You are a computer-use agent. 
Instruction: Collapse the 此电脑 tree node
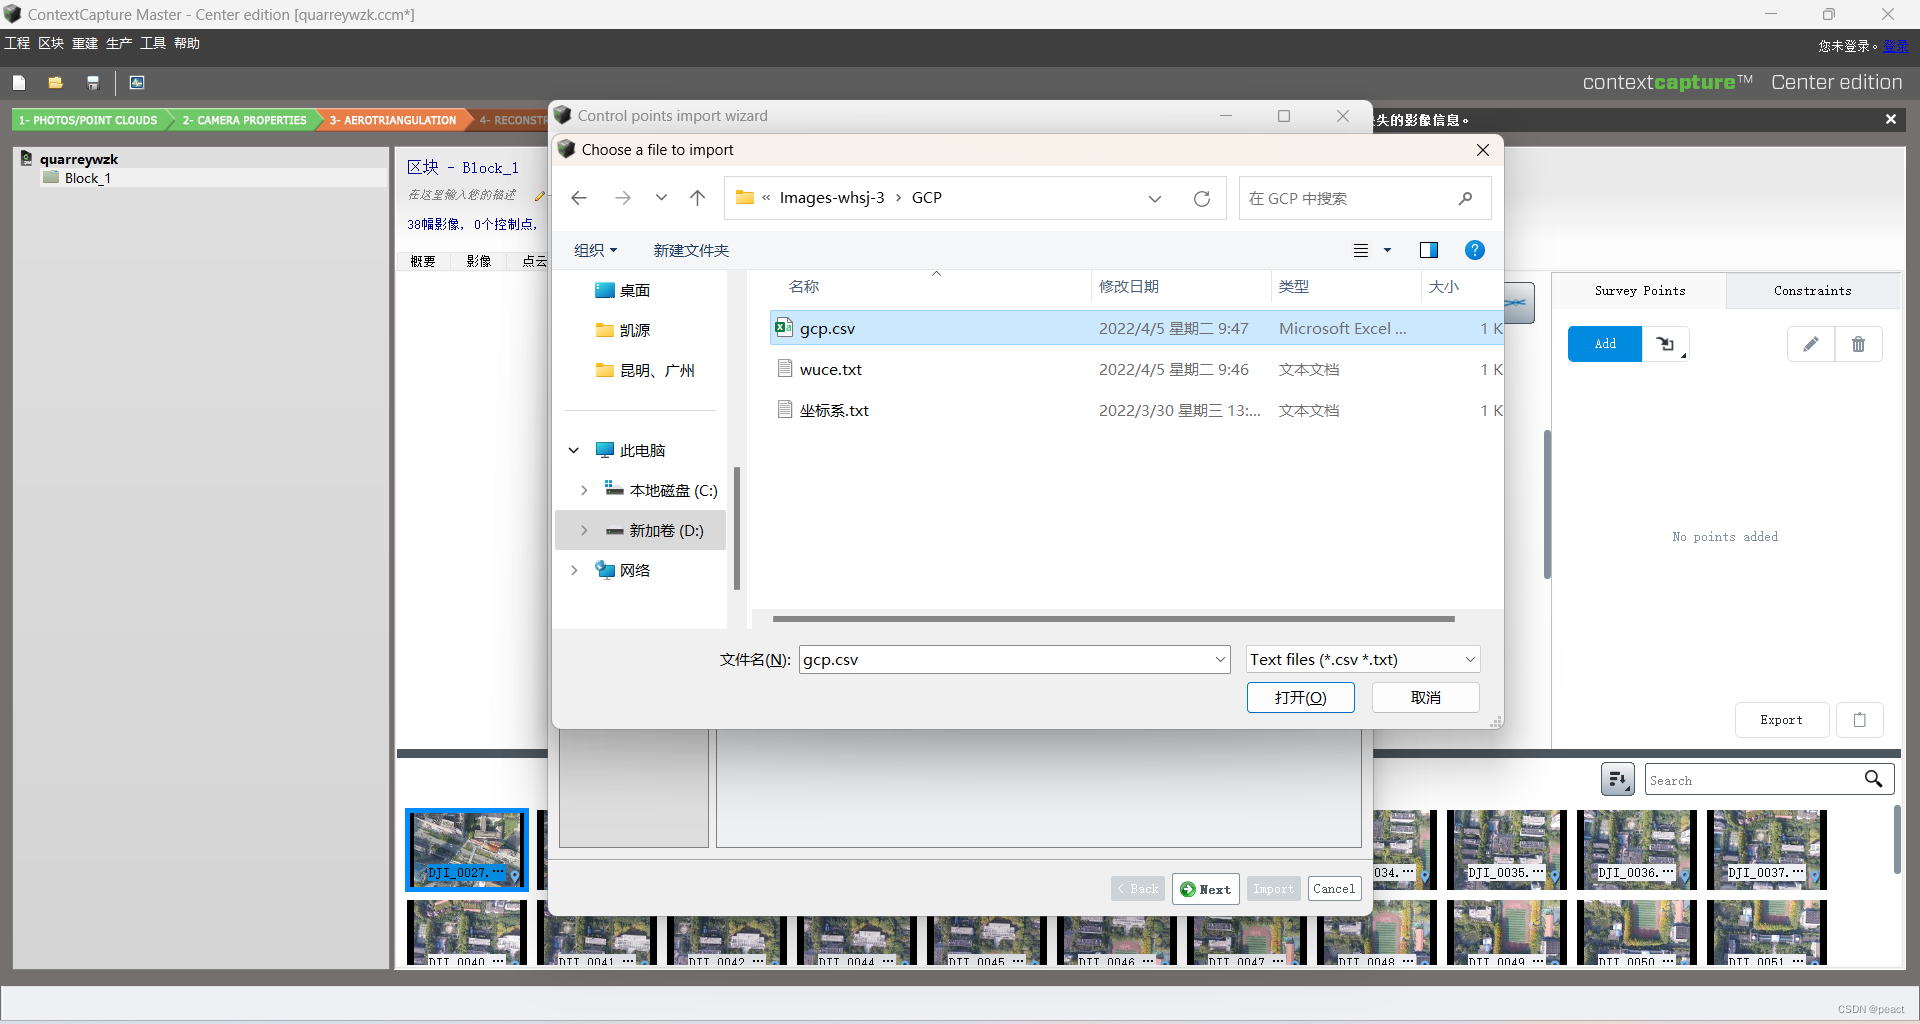click(573, 450)
